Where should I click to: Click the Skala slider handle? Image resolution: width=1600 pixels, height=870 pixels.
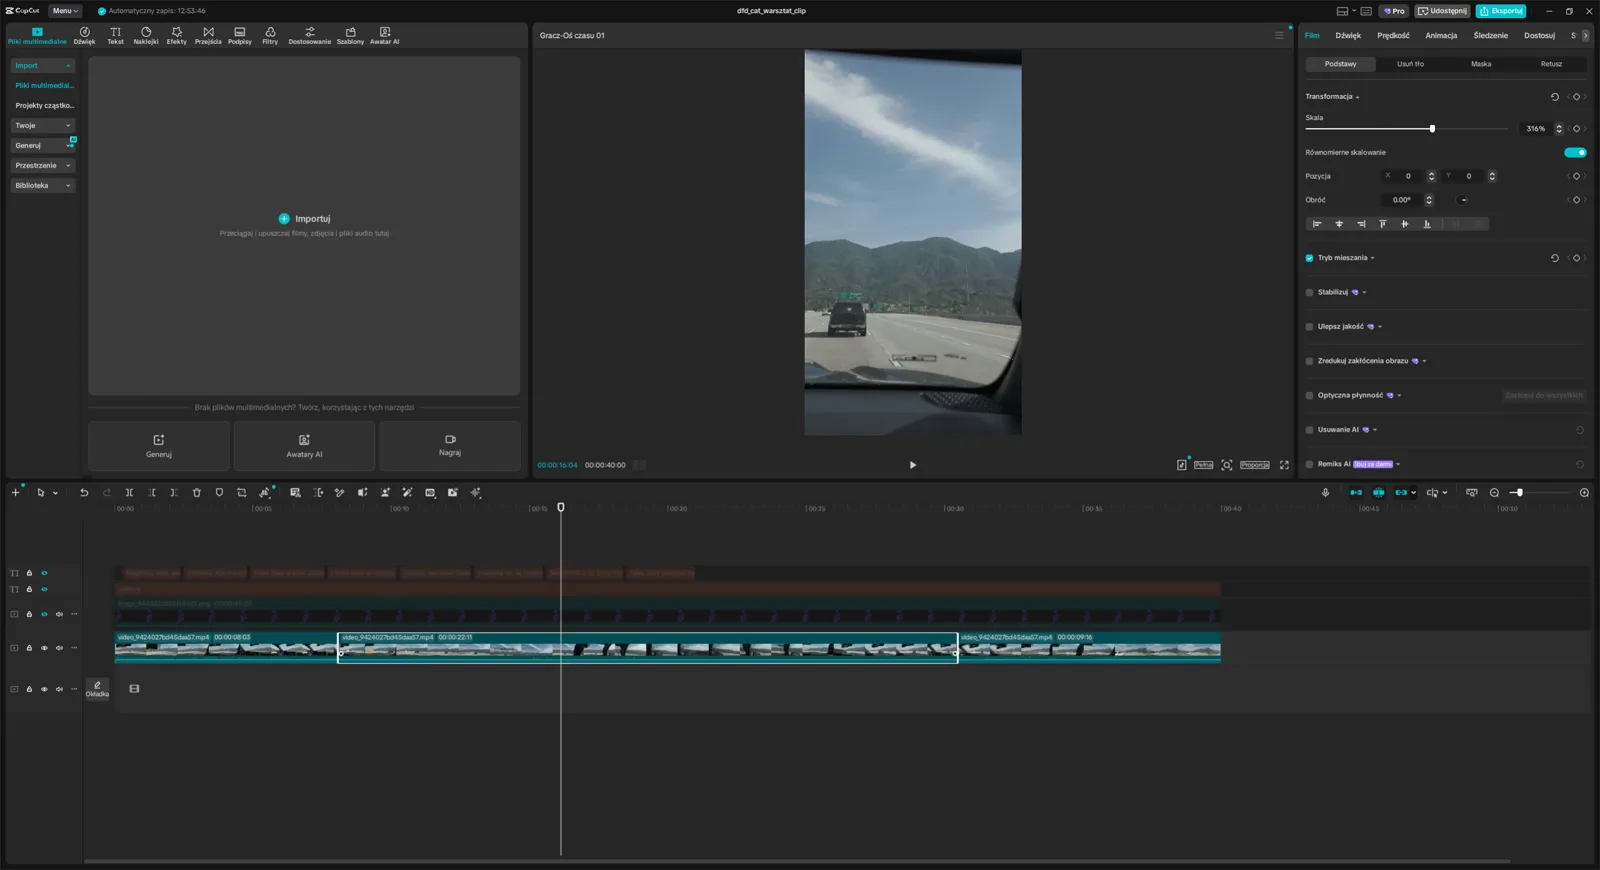click(1432, 129)
